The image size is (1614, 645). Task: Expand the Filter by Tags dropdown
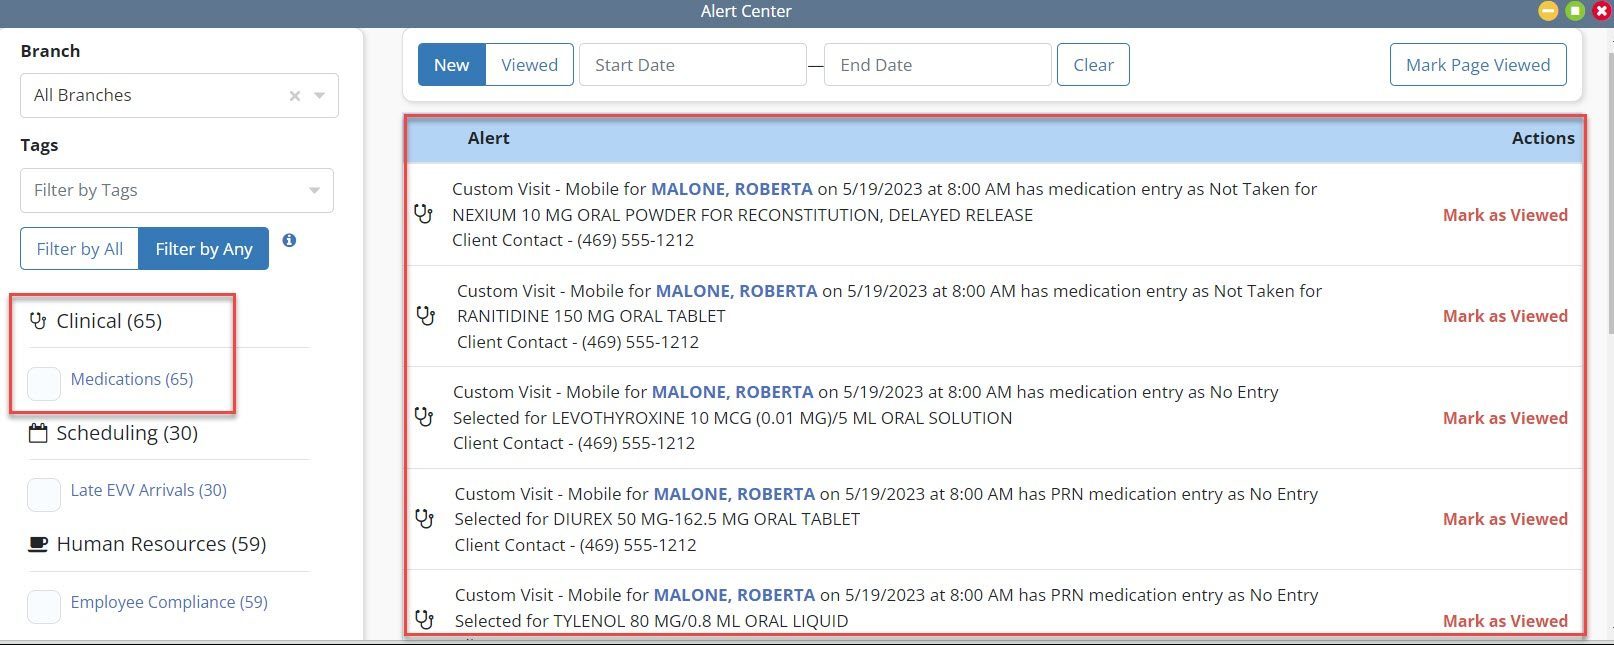click(x=314, y=191)
